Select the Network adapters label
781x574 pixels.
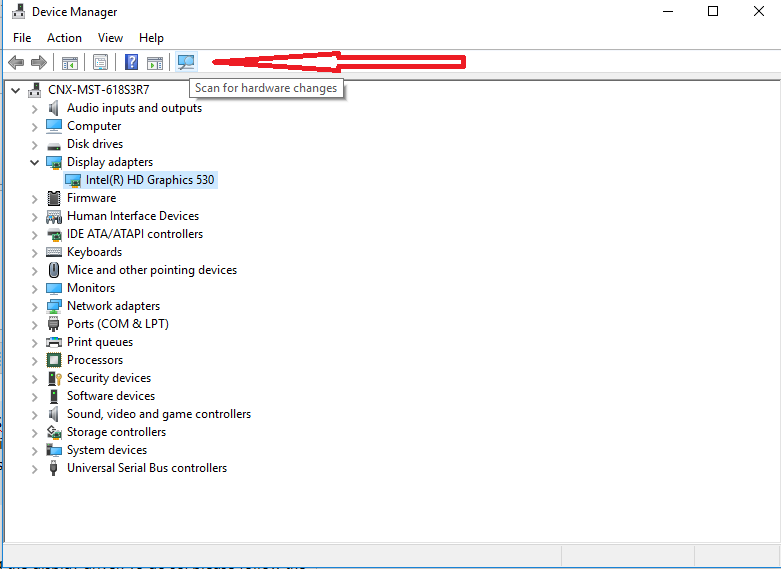click(114, 305)
